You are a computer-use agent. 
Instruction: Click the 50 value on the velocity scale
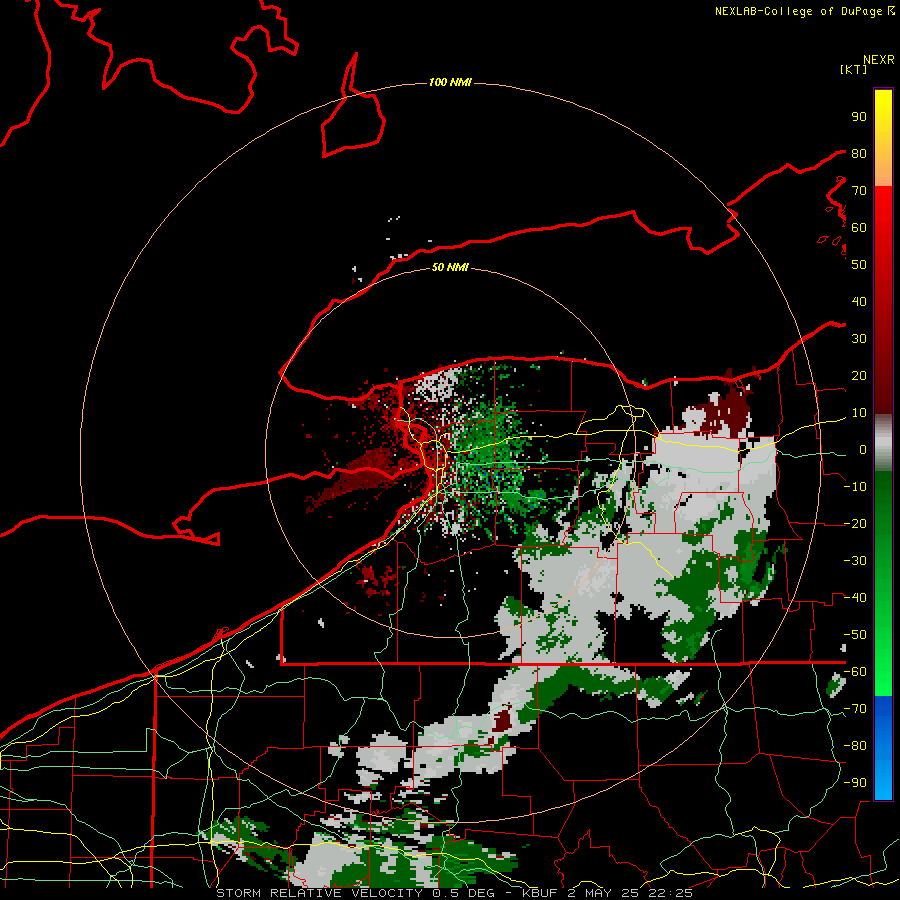(859, 265)
